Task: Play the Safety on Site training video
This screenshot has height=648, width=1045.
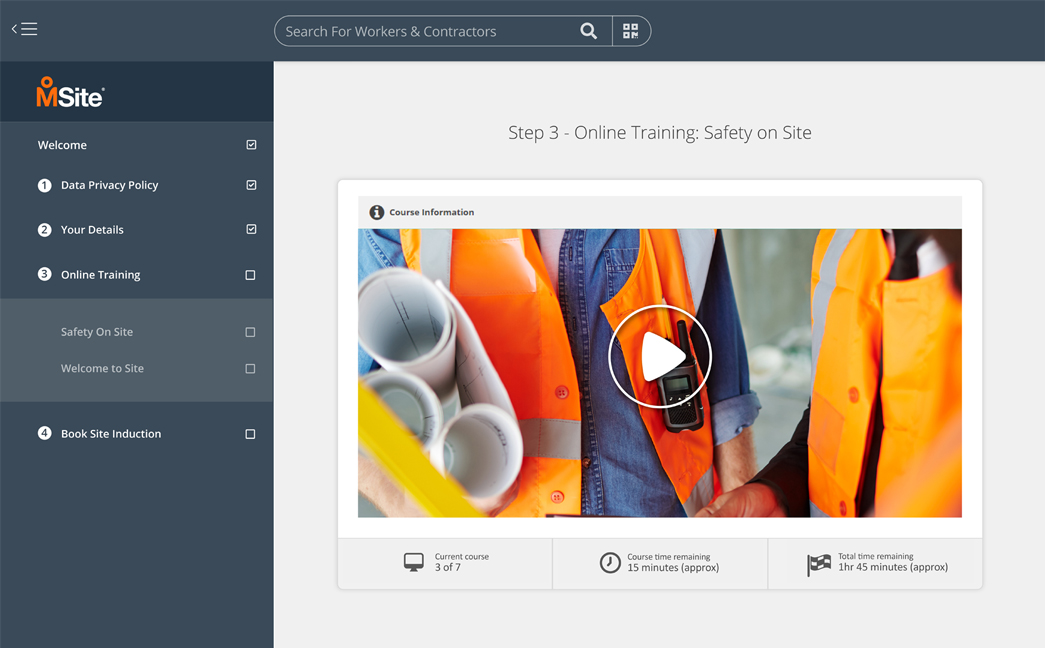Action: click(x=660, y=356)
